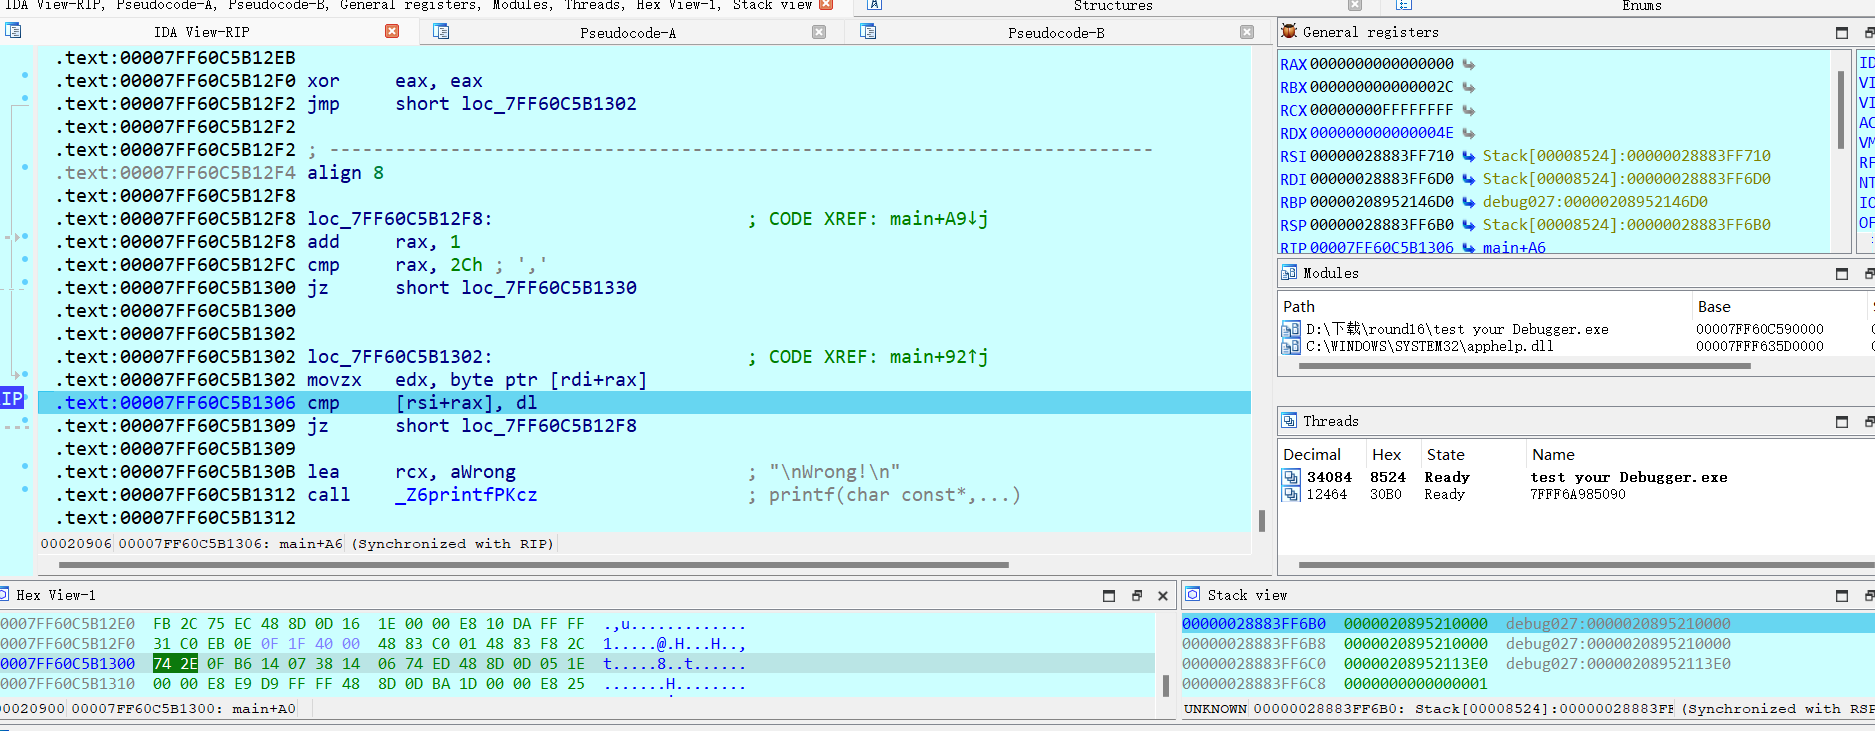Click the Structures tab icon
This screenshot has width=1875, height=731.
pos(874,5)
